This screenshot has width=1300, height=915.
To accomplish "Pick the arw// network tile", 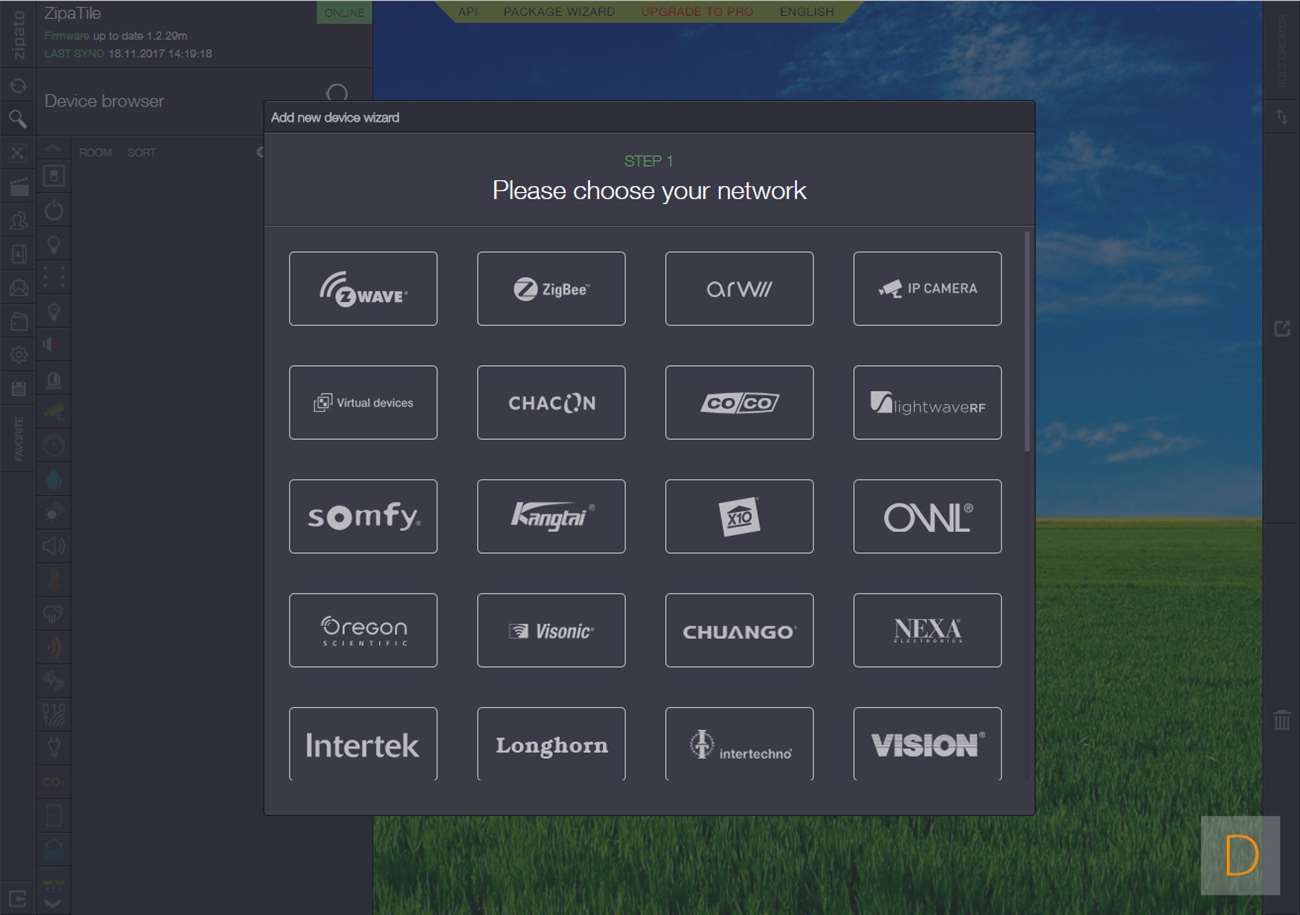I will click(739, 288).
